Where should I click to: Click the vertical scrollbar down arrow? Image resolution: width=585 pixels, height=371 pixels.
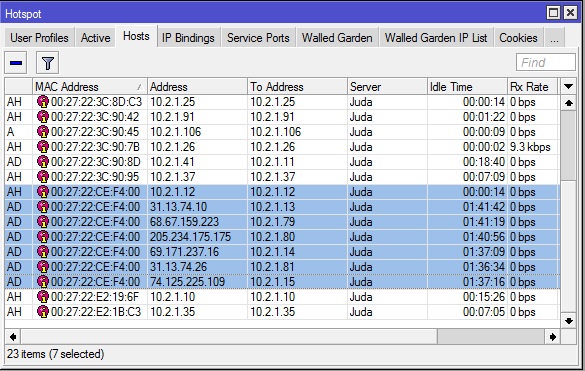(x=569, y=321)
